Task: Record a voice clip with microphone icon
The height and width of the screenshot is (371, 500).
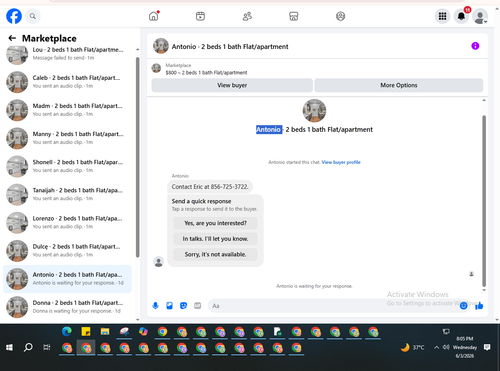Action: [x=155, y=306]
